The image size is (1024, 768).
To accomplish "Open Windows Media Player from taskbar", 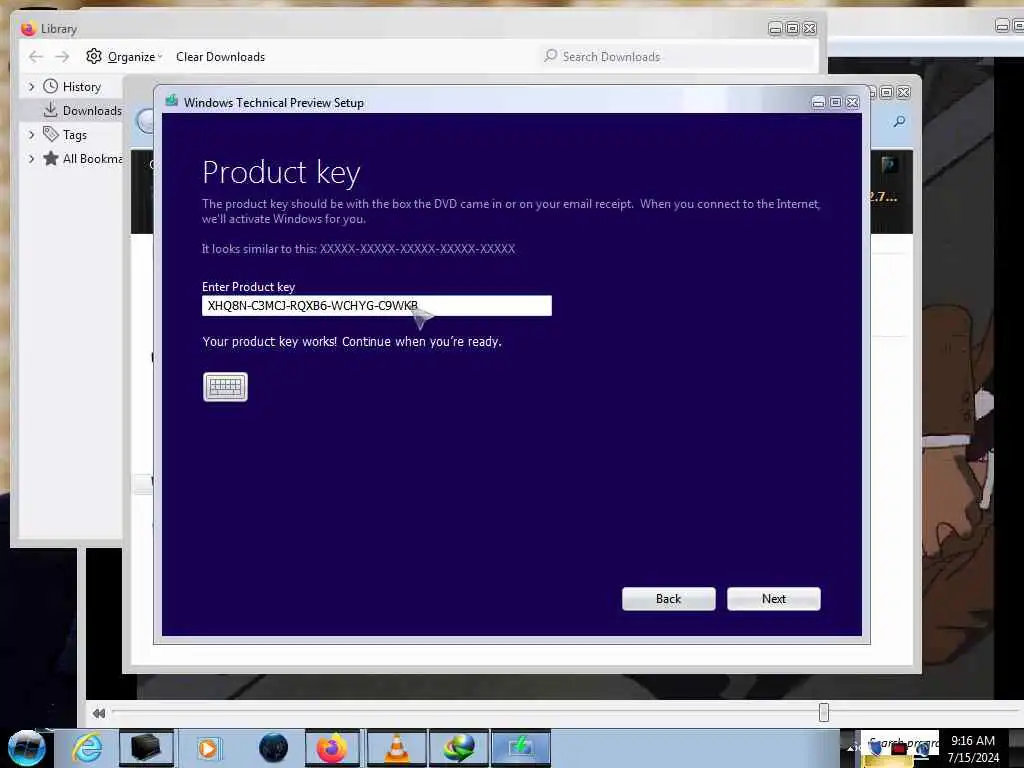I will pos(208,748).
